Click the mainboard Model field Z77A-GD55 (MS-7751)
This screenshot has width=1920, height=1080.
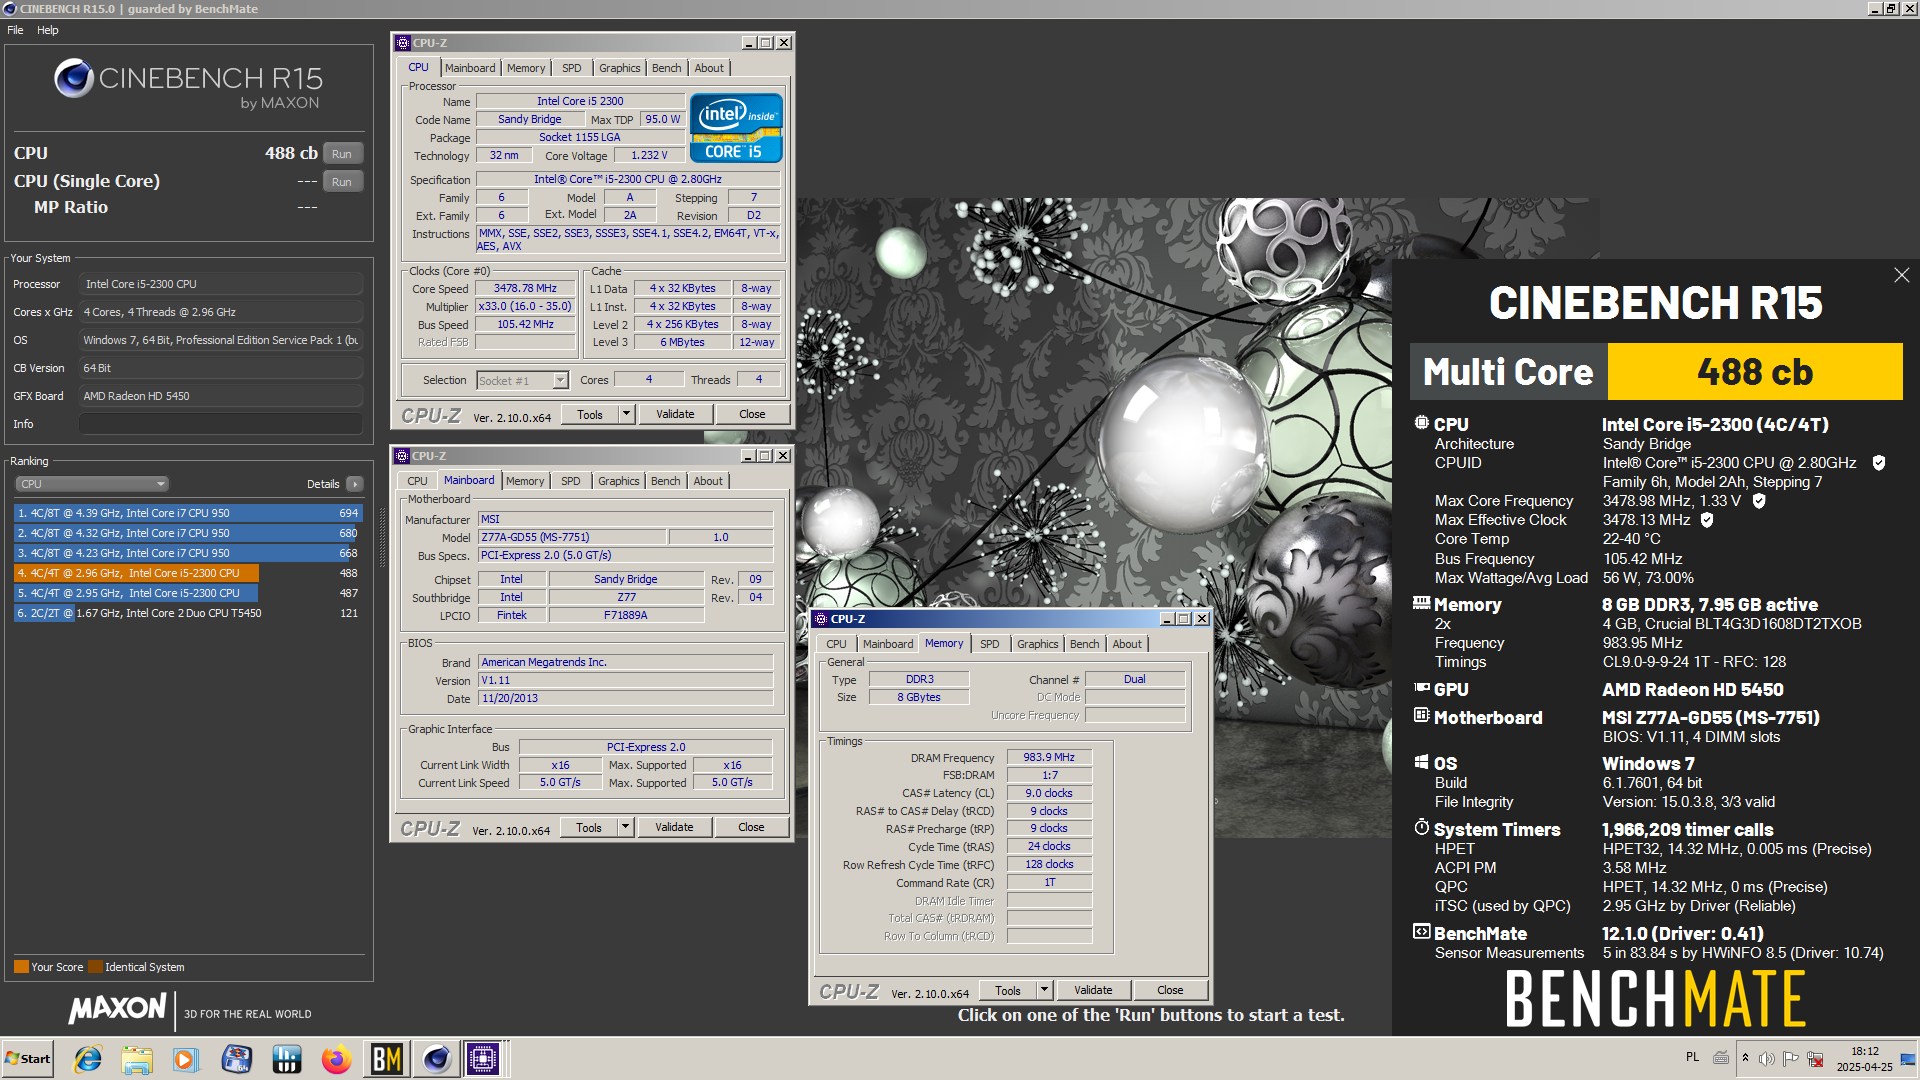click(x=571, y=537)
